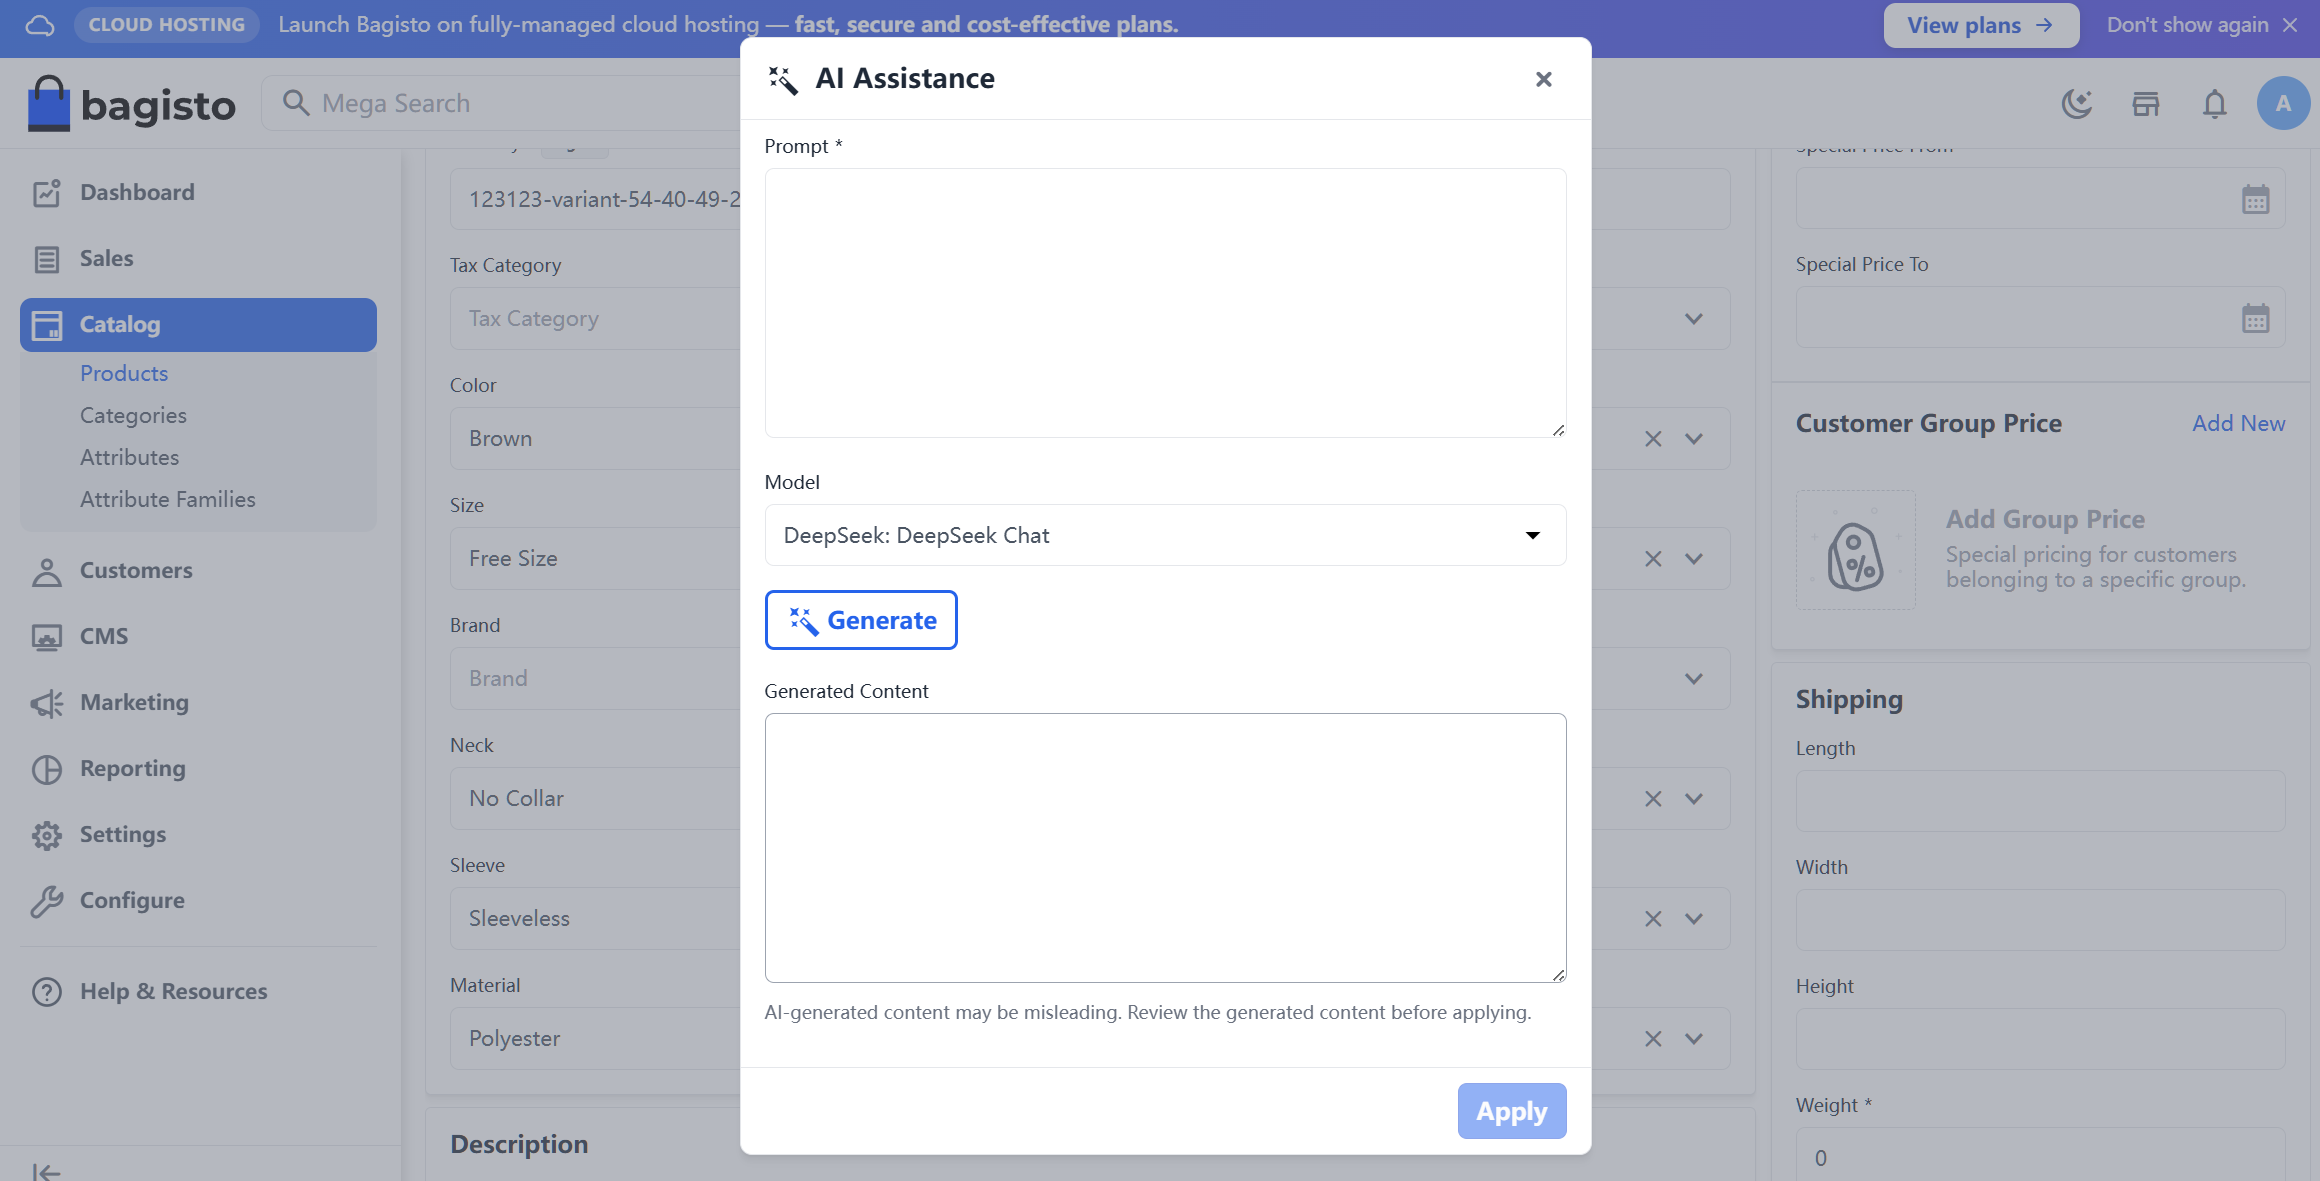Open Configure in the sidebar
The image size is (2320, 1181).
(198, 900)
